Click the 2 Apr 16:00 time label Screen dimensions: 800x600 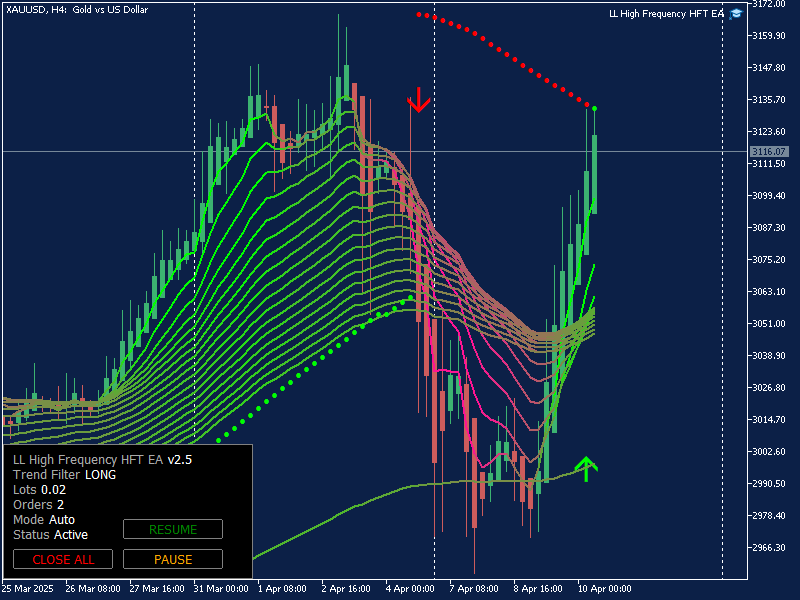click(346, 589)
